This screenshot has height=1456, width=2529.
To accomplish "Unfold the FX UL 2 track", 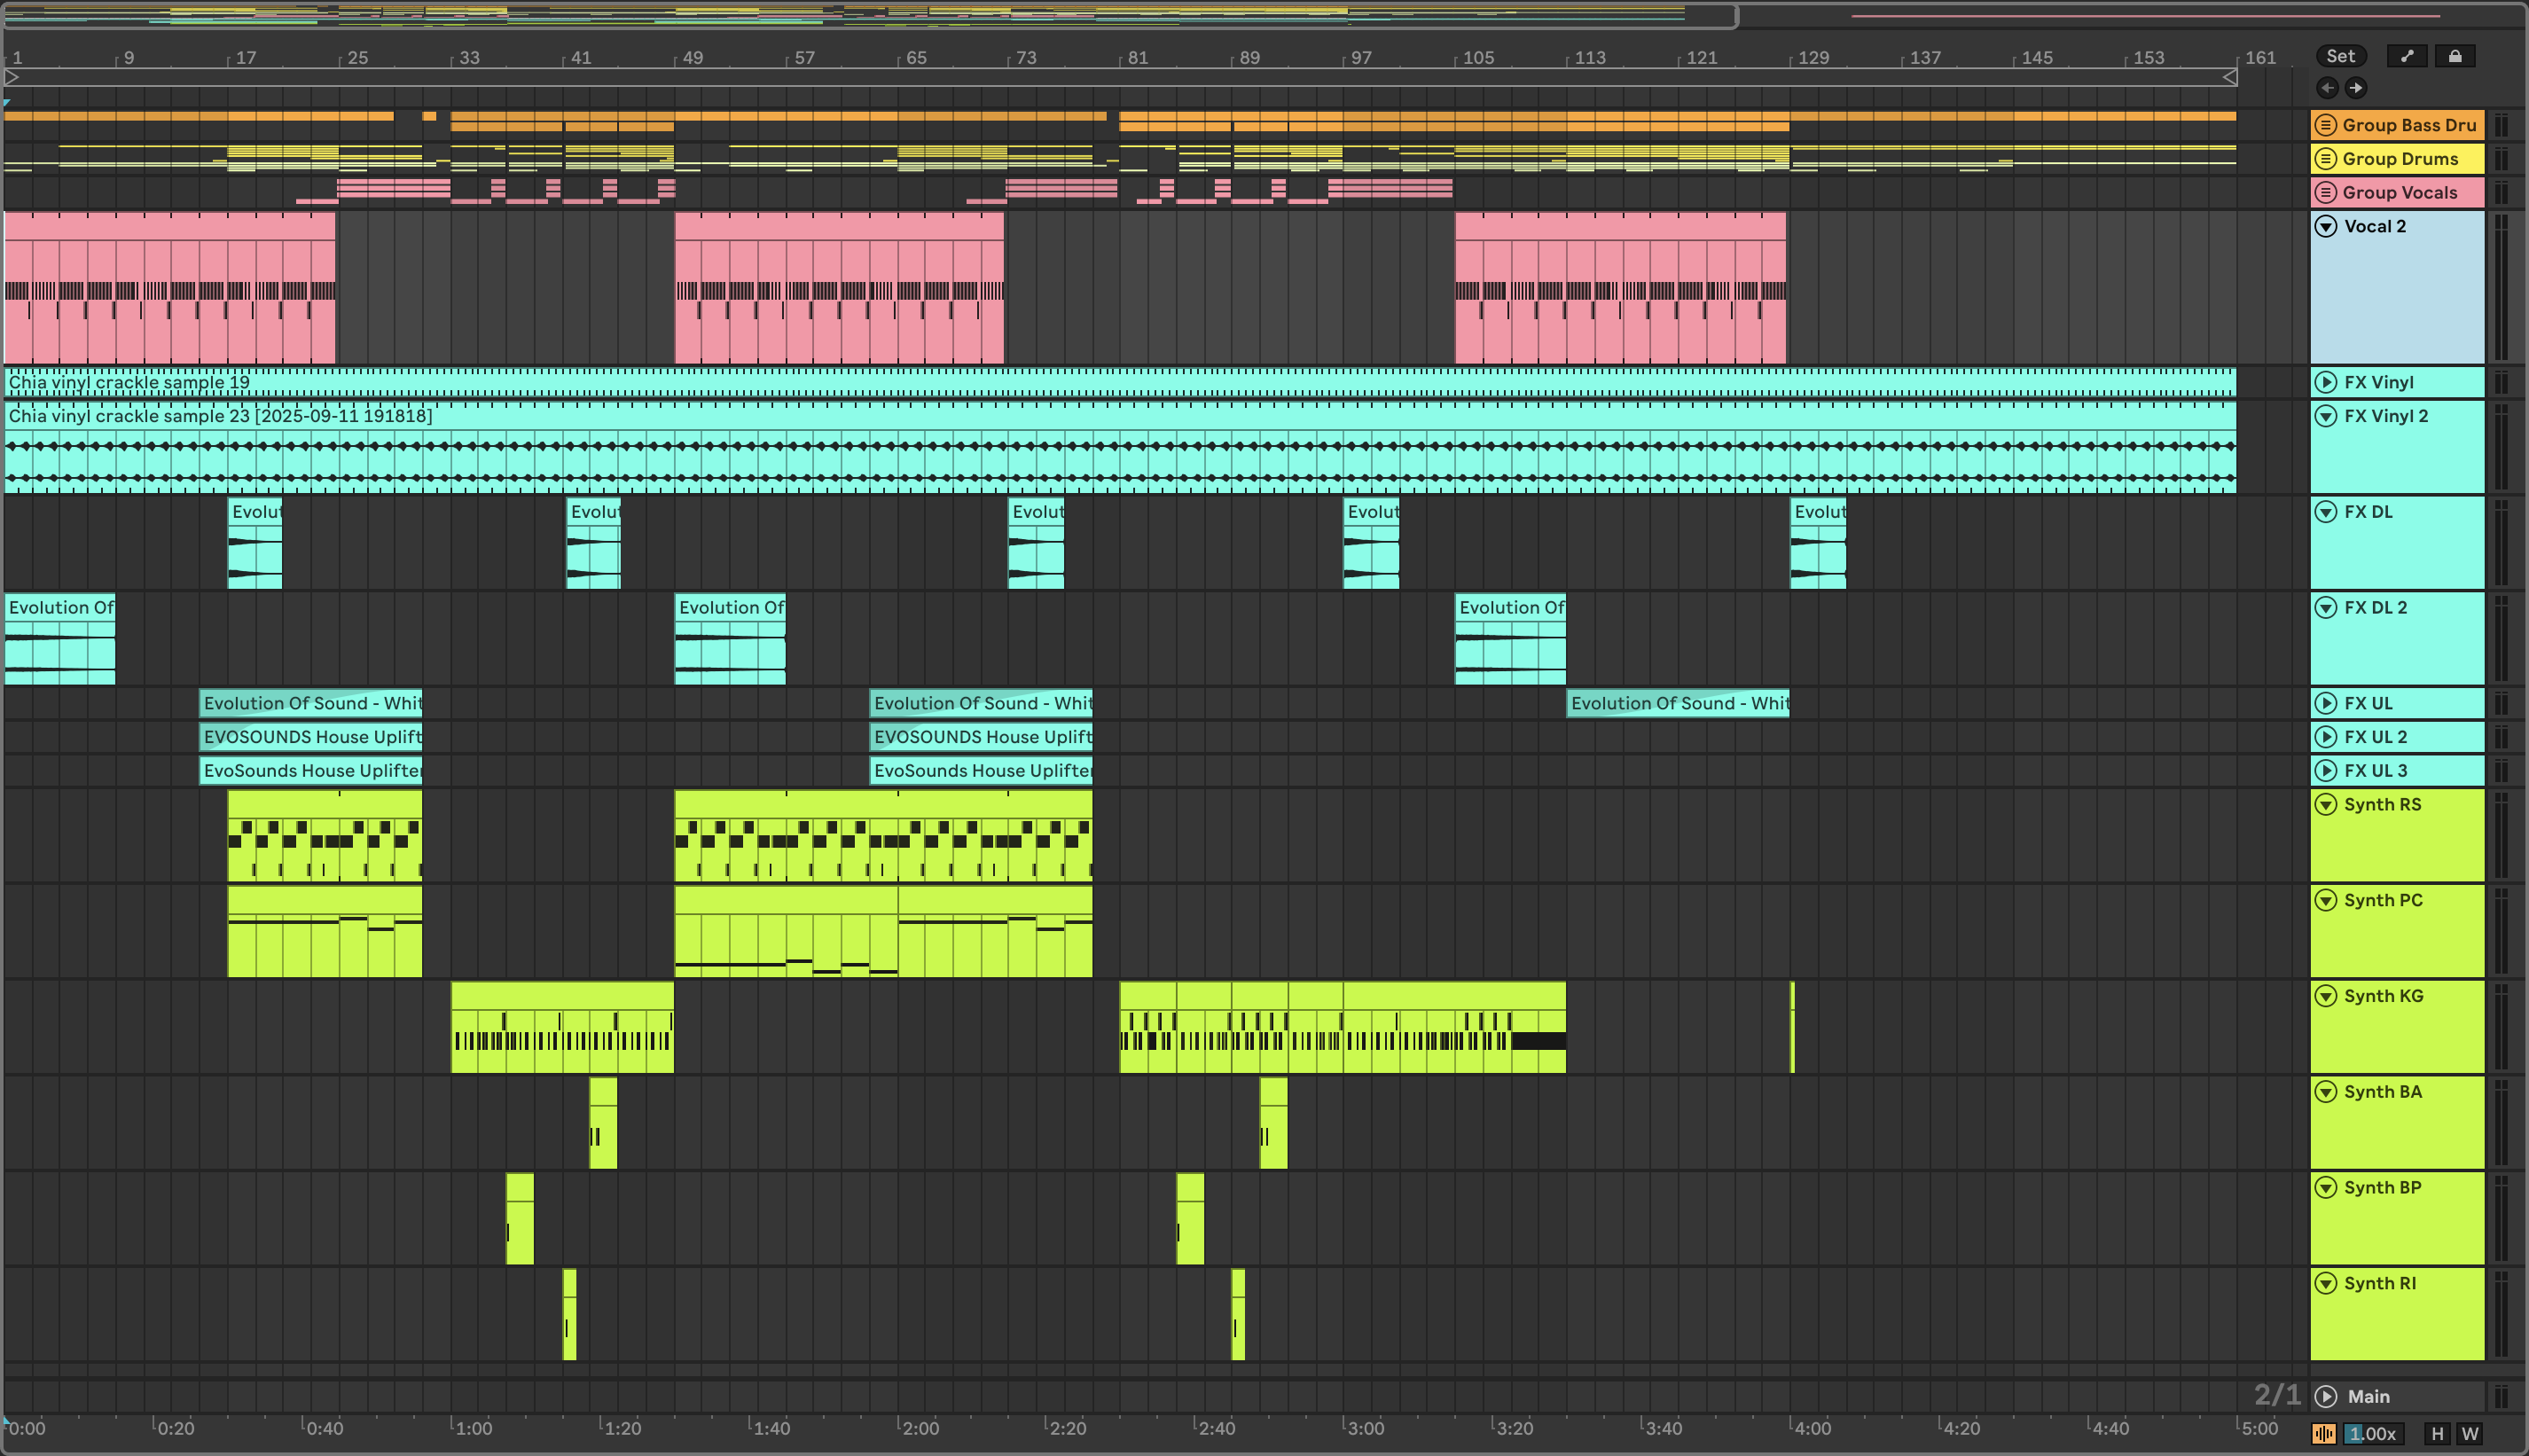I will (x=2326, y=737).
